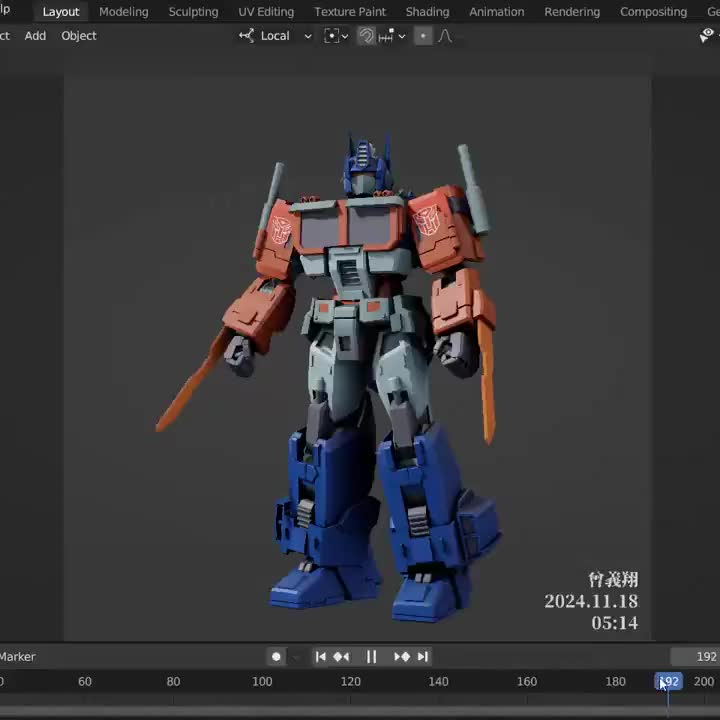Image resolution: width=720 pixels, height=720 pixels.
Task: Click the blue 192 playhead marker
Action: pyautogui.click(x=669, y=681)
